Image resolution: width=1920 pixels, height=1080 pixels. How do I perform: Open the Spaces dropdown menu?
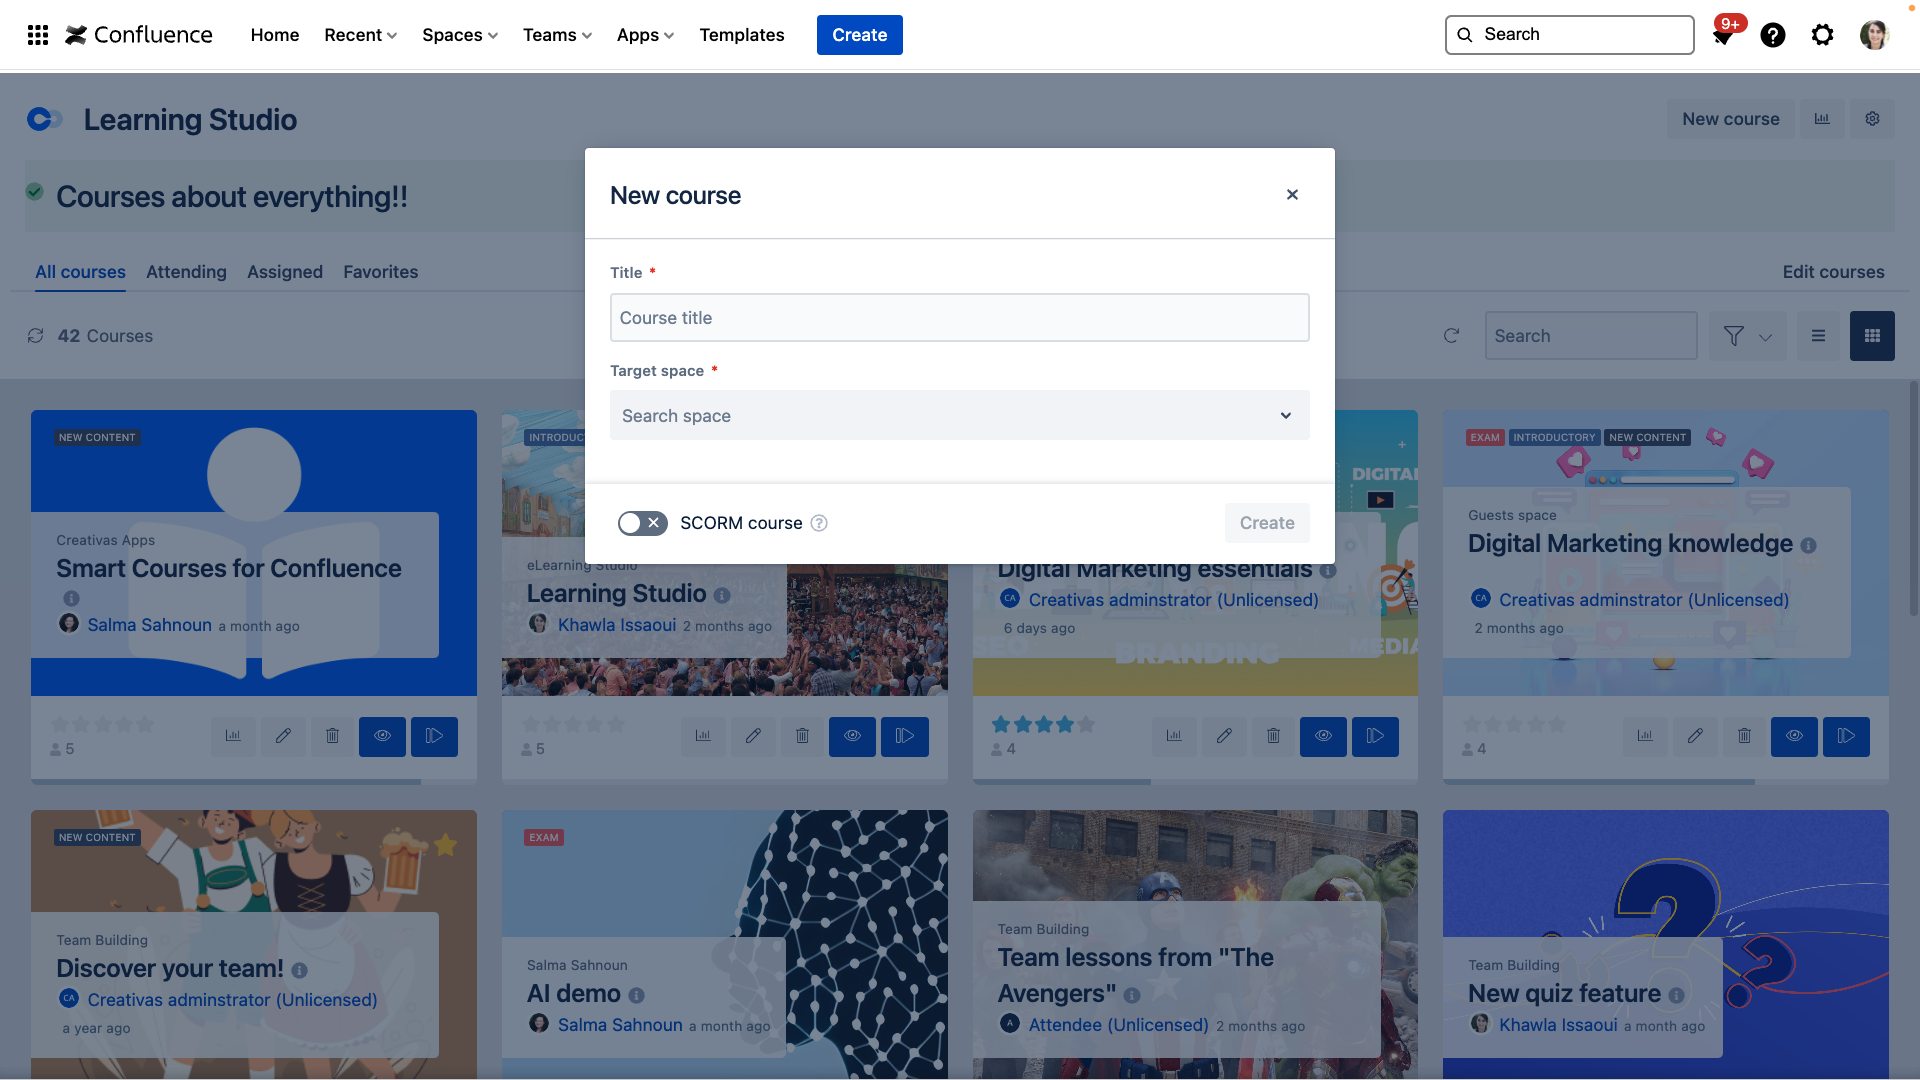click(x=460, y=35)
